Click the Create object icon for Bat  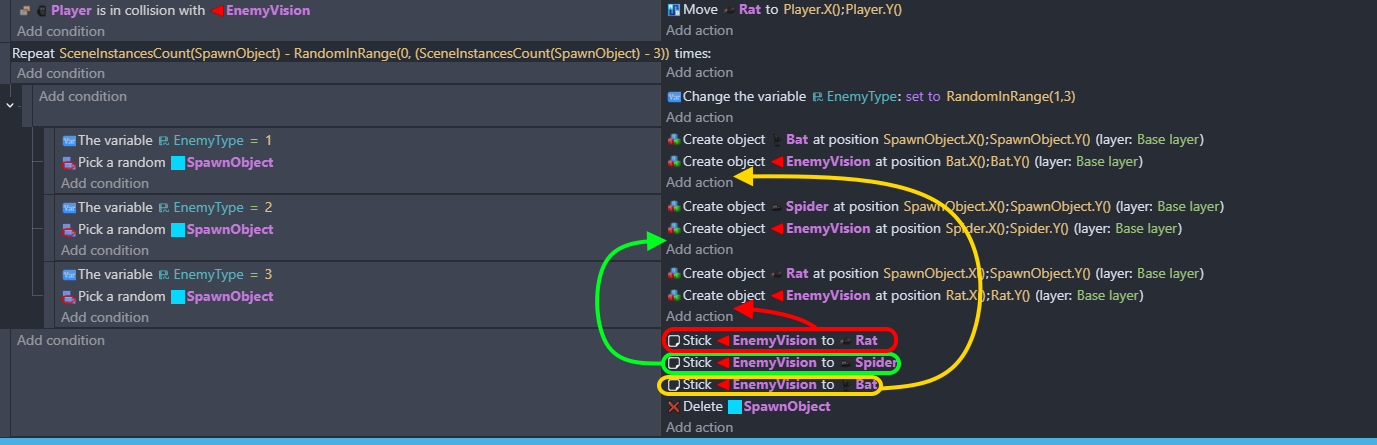[x=674, y=139]
